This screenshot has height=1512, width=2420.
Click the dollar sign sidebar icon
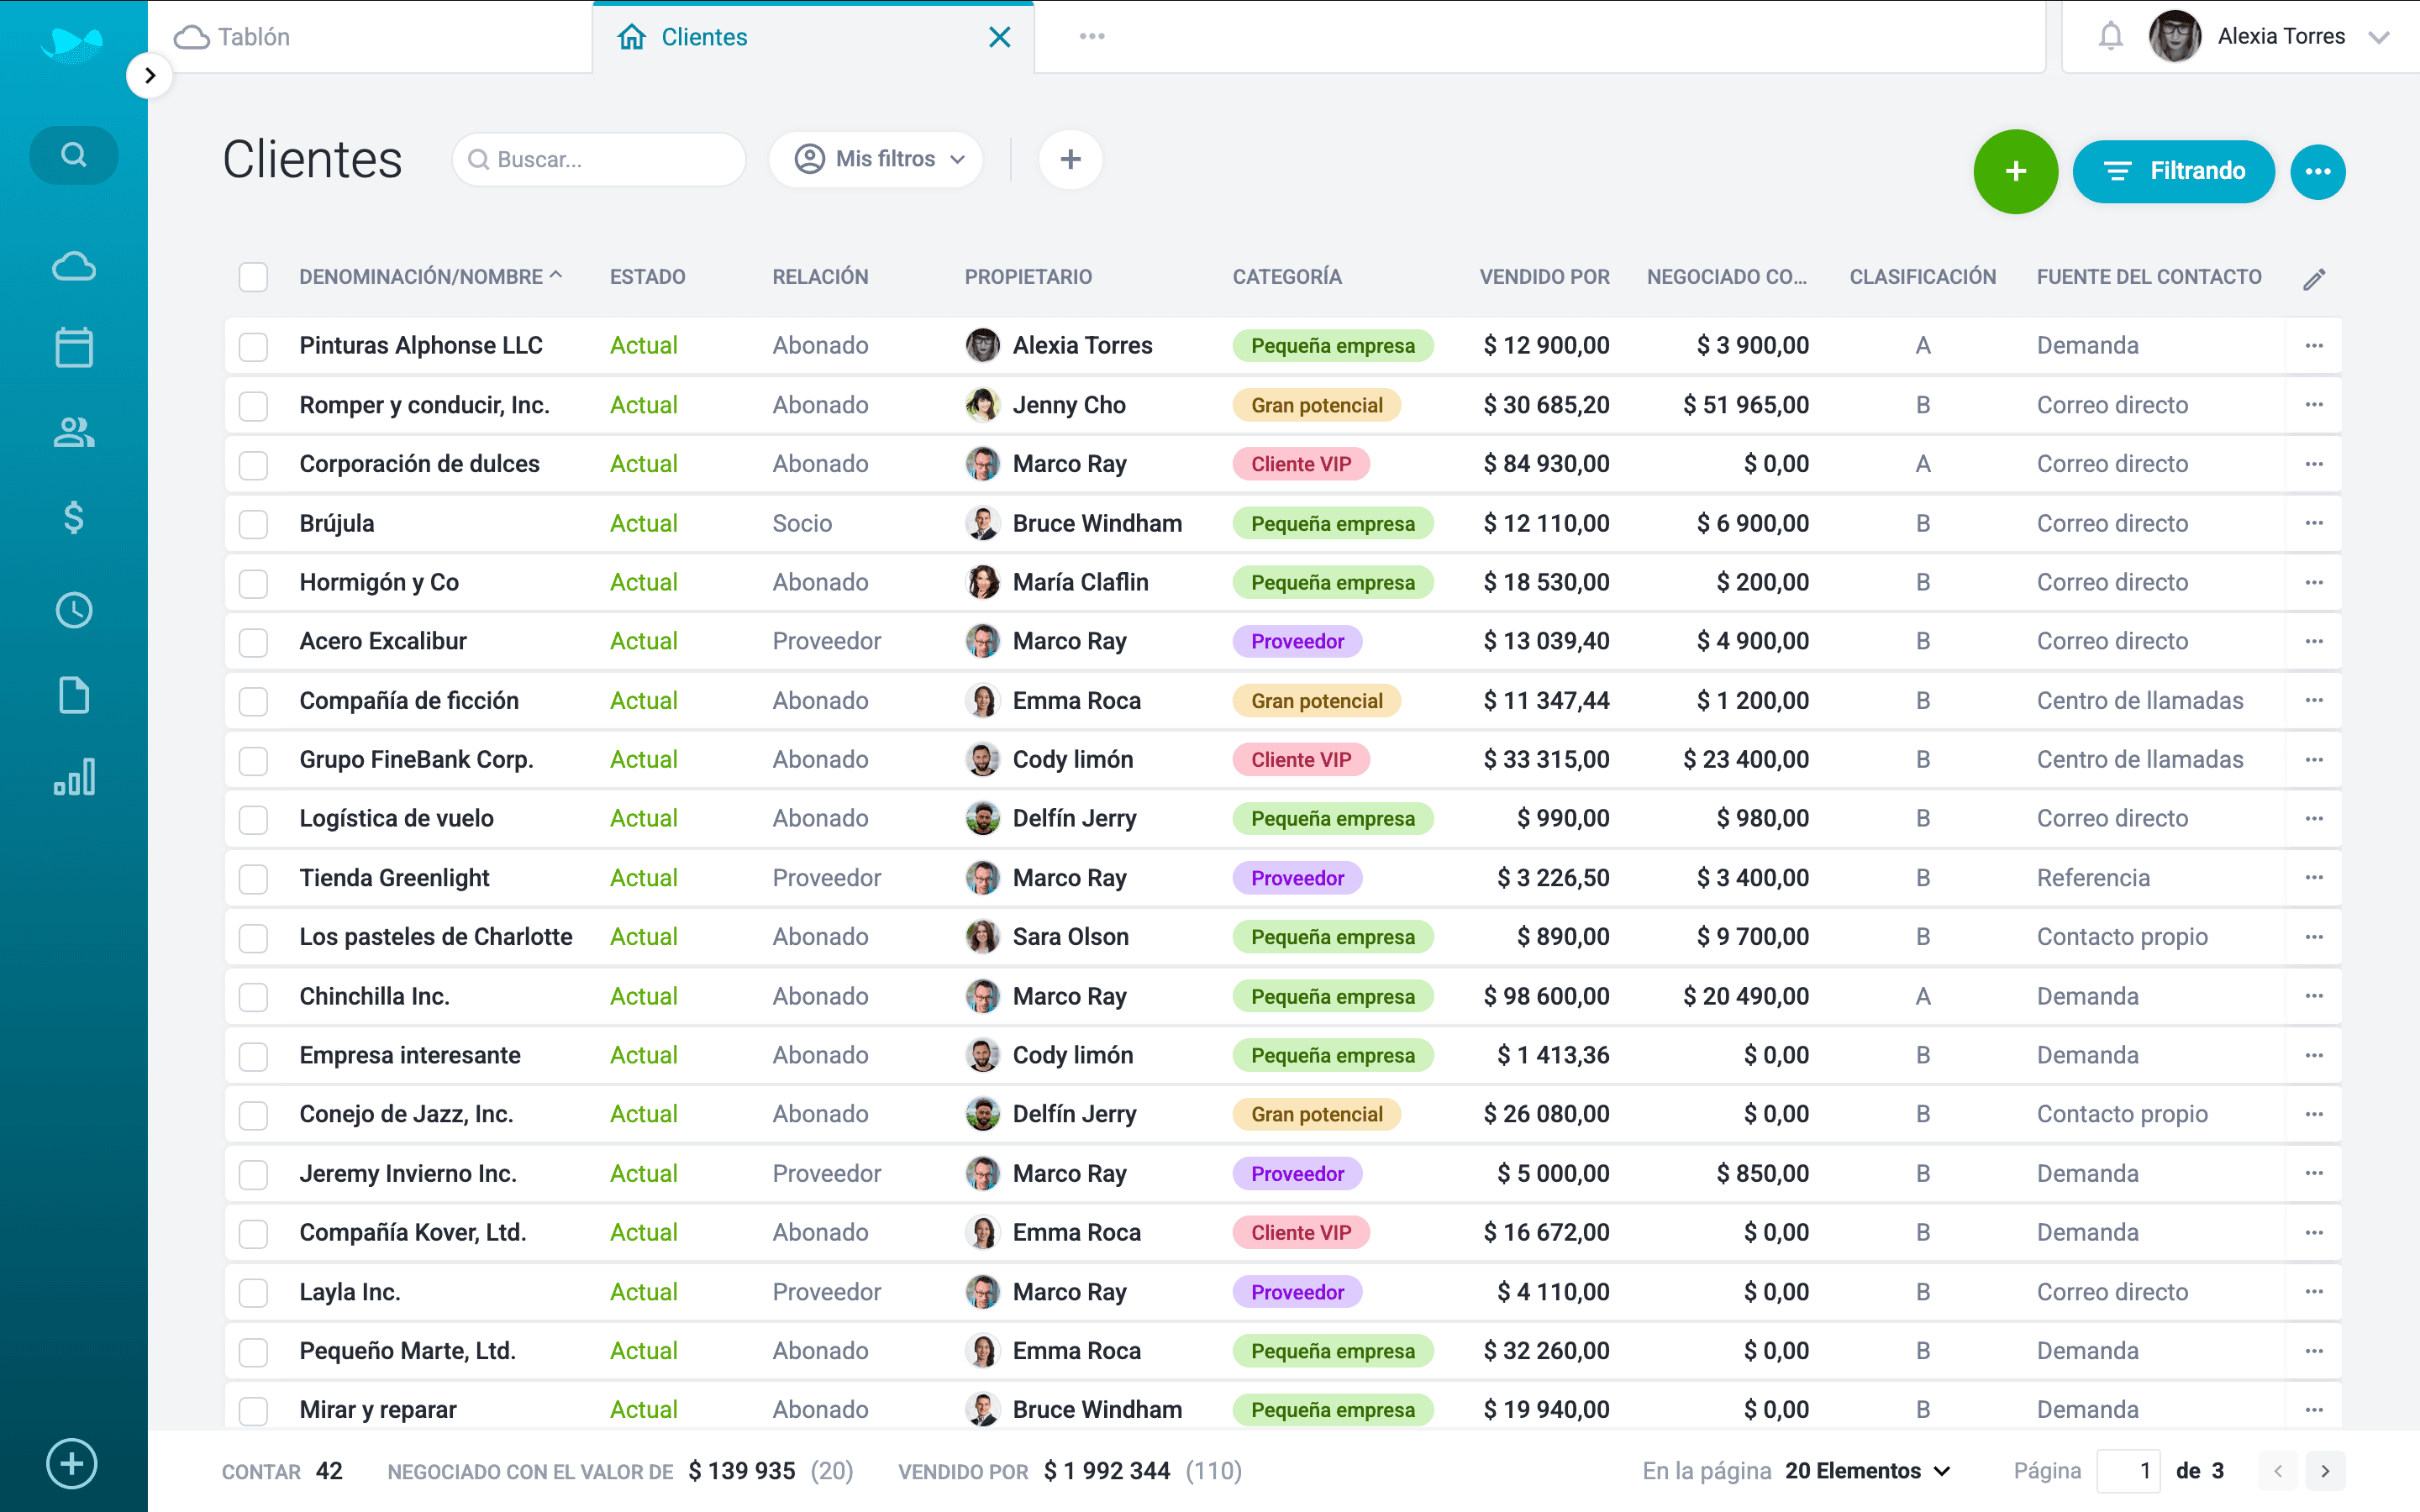tap(74, 517)
